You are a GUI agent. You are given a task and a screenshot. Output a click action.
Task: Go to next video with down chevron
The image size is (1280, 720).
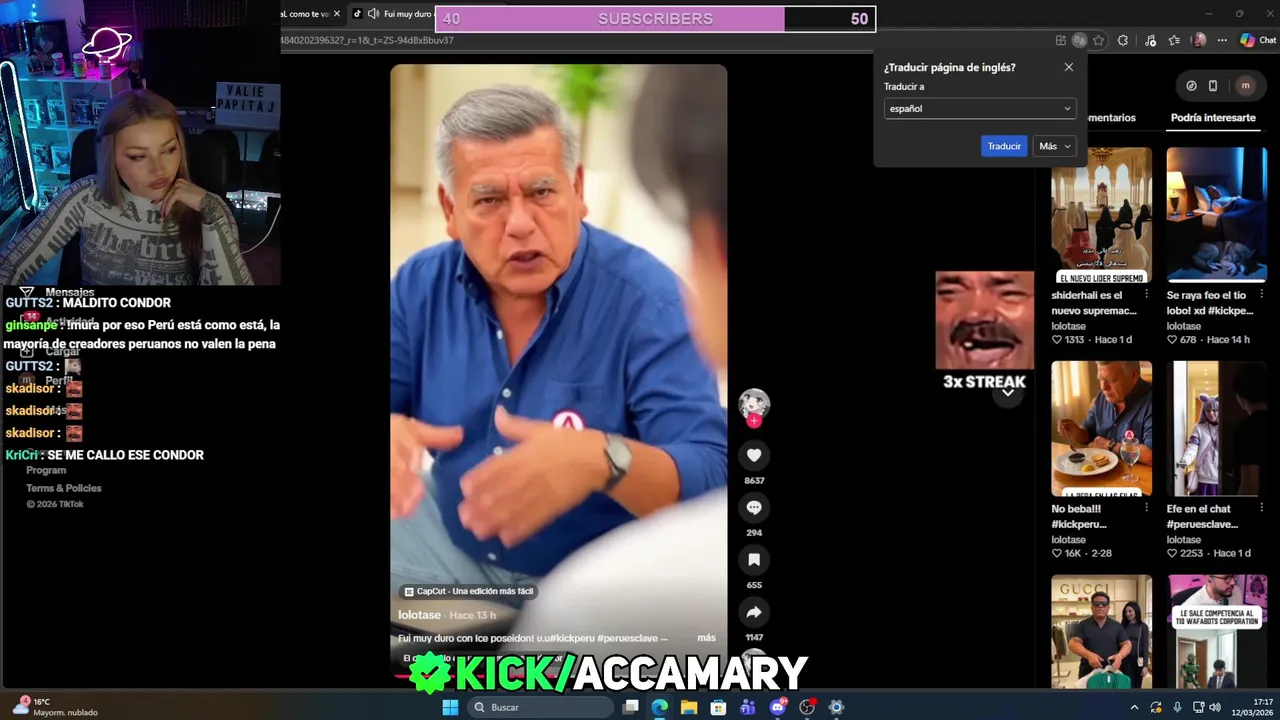1008,392
